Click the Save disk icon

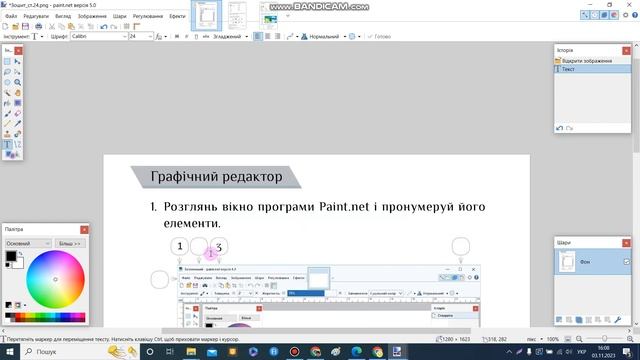tap(25, 27)
